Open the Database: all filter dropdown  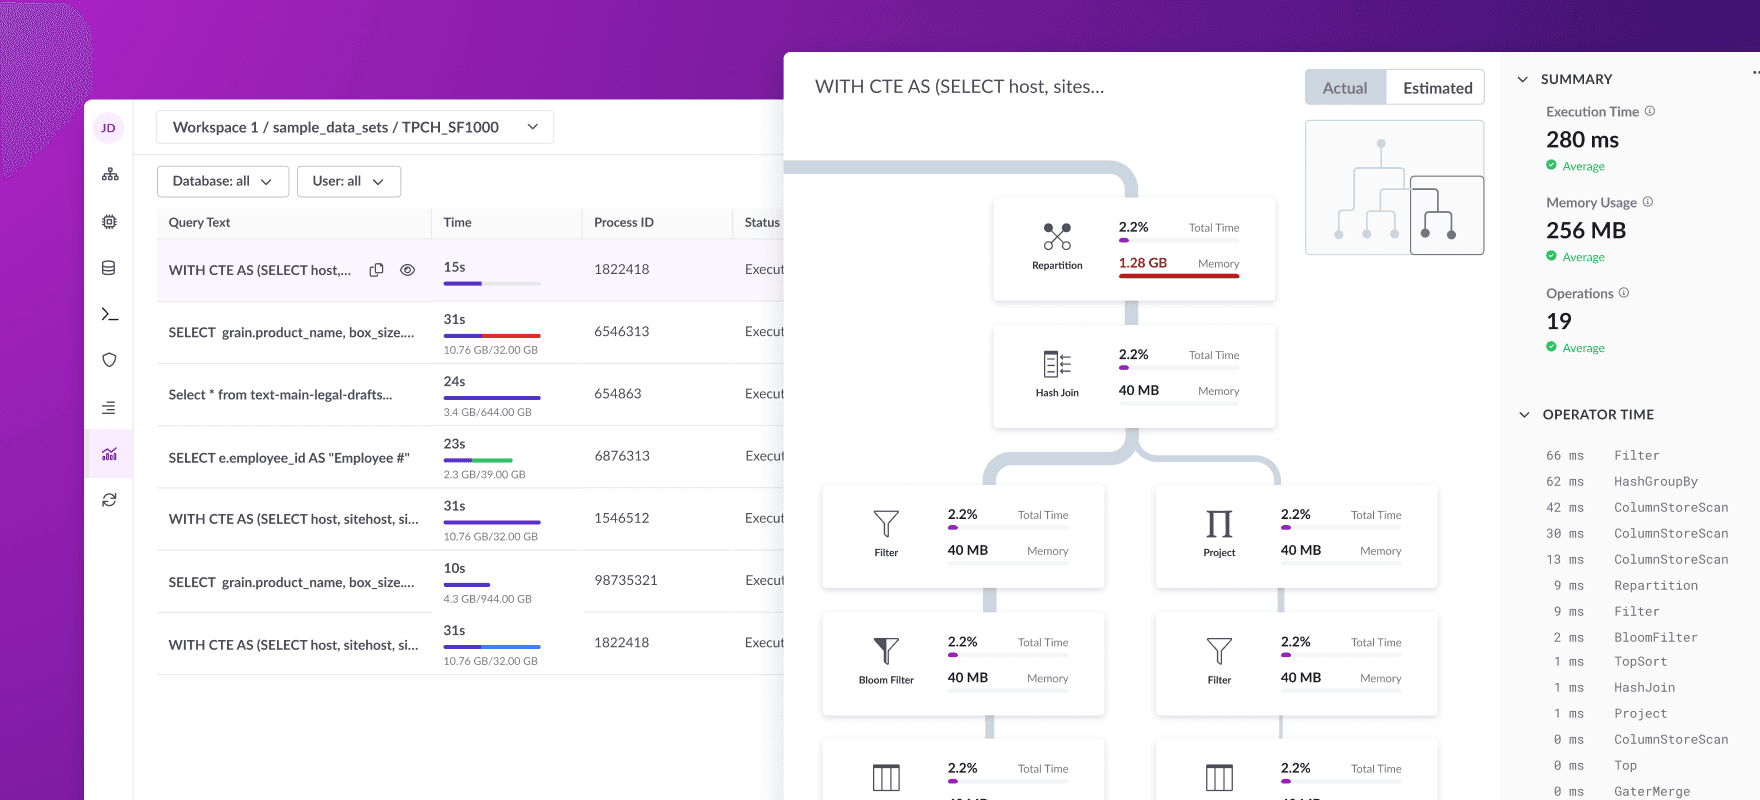click(223, 181)
